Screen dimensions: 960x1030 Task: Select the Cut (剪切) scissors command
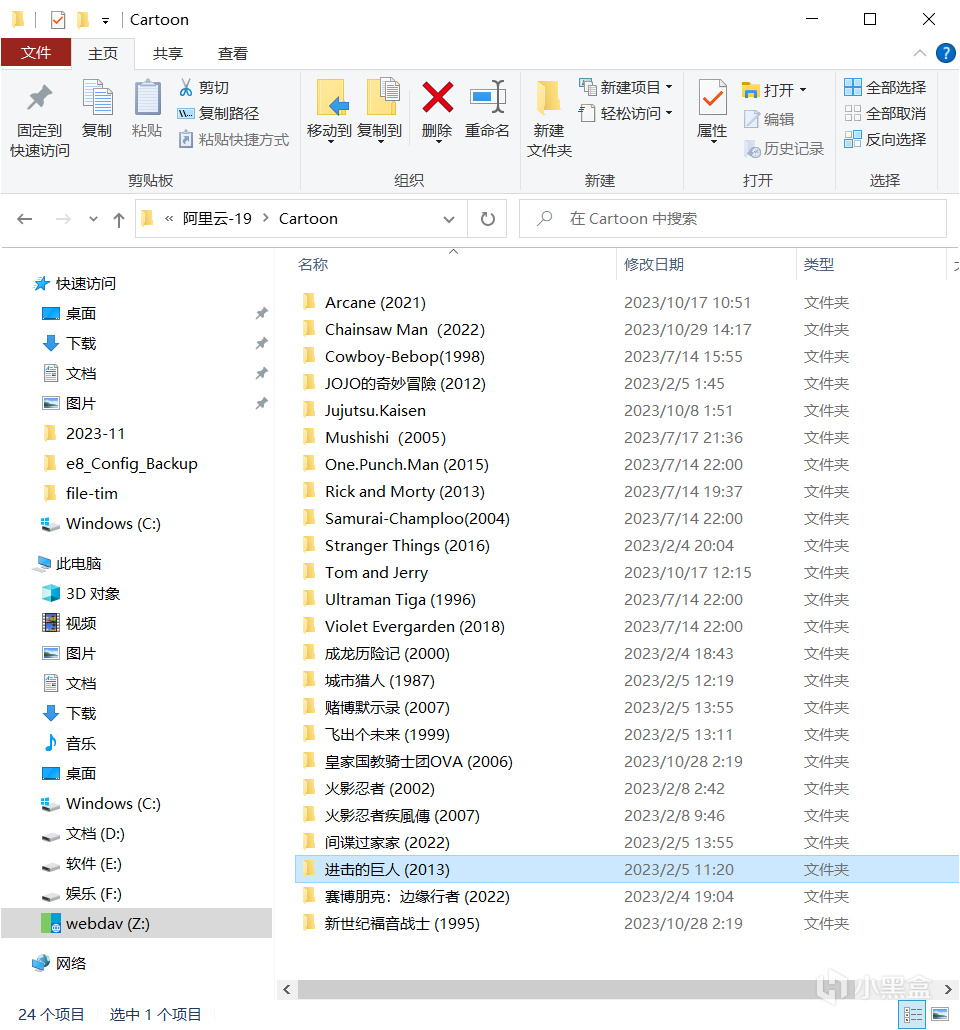pos(204,87)
